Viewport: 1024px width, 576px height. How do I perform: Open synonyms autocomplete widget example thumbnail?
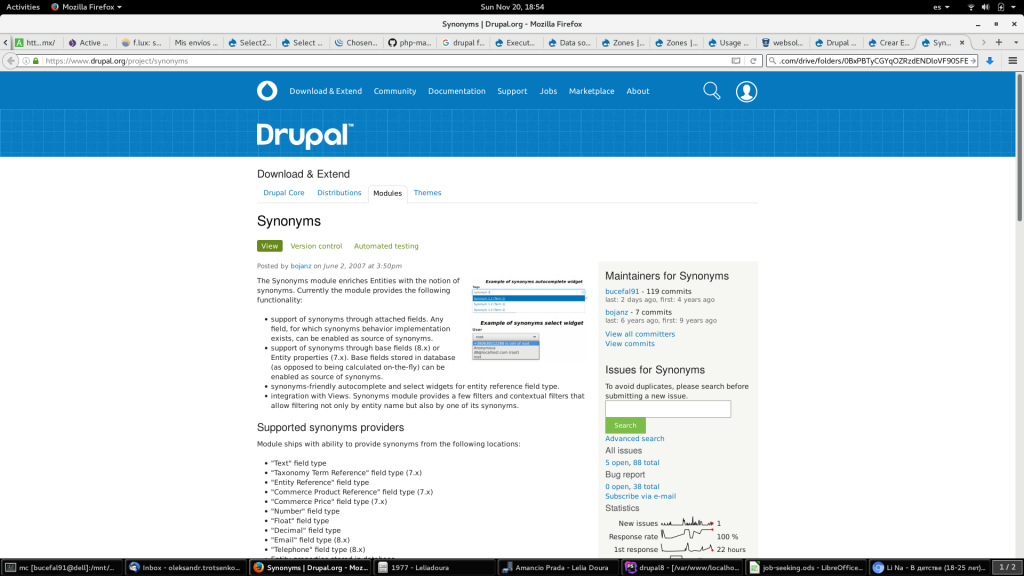(528, 296)
